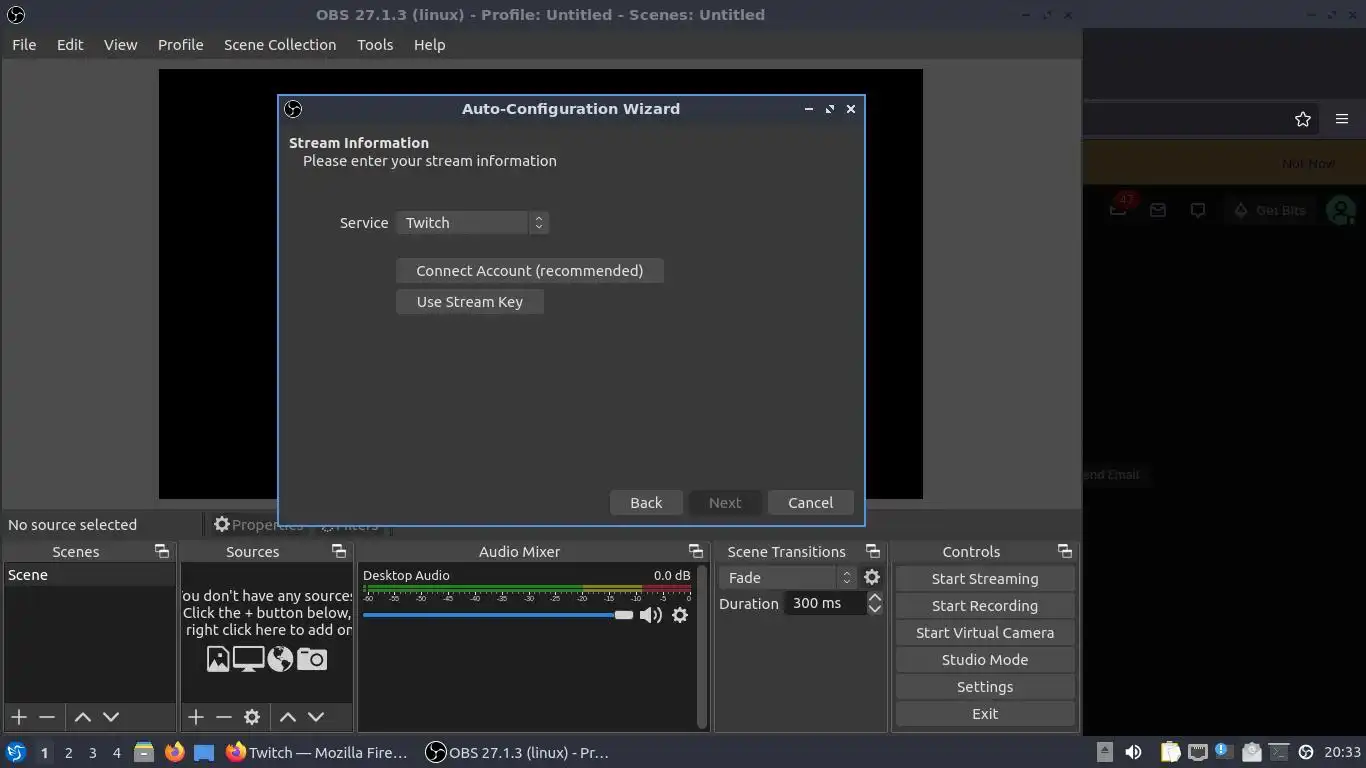Bookmark page with star icon in Firefox
Screen dimensions: 1366x768
[x=1303, y=119]
